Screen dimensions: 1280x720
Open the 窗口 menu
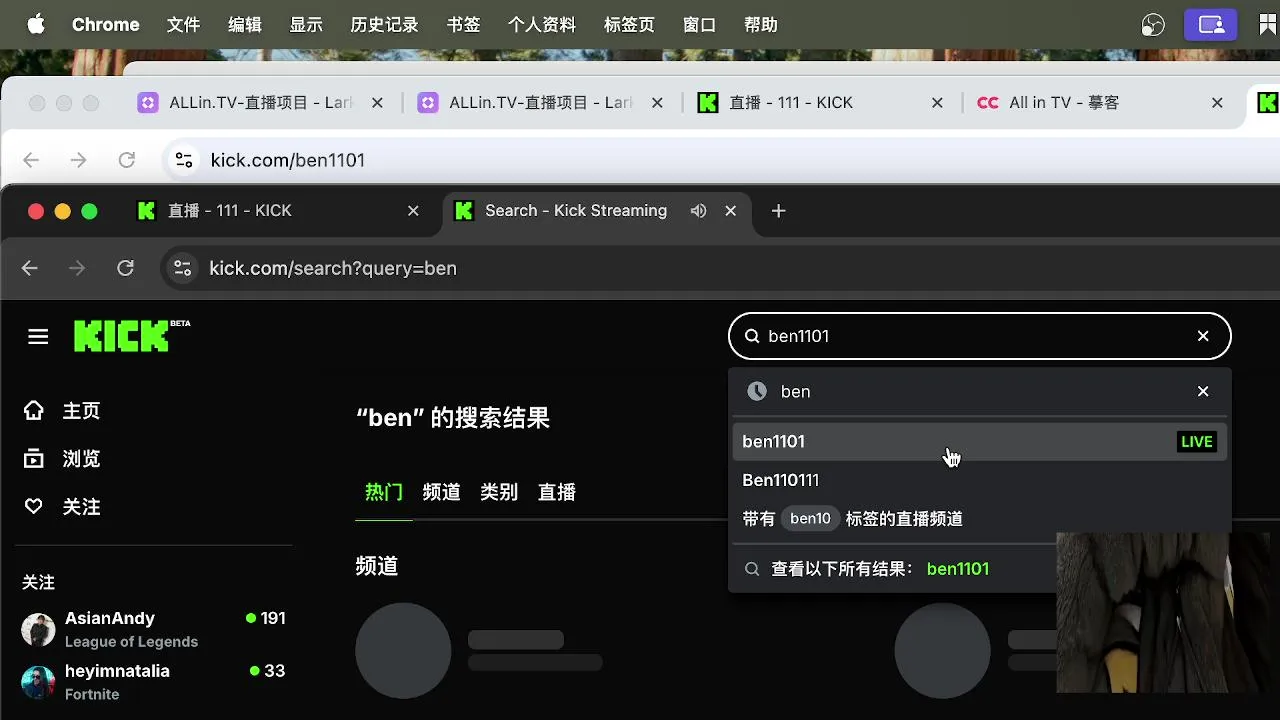coord(699,25)
